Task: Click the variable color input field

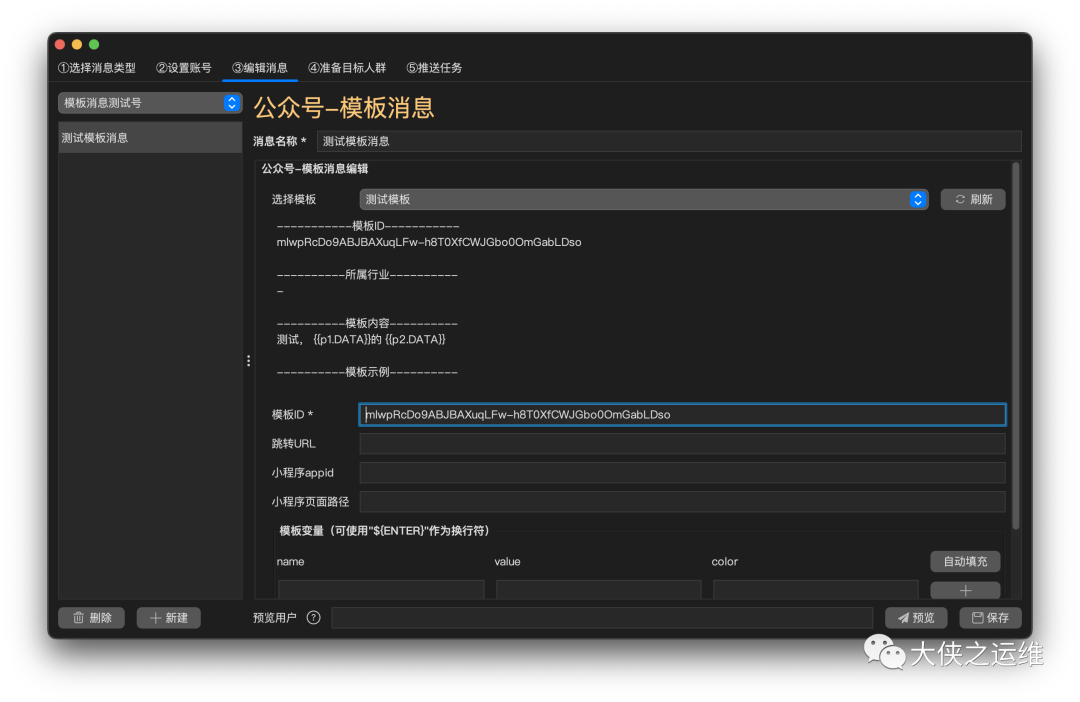Action: (x=816, y=589)
